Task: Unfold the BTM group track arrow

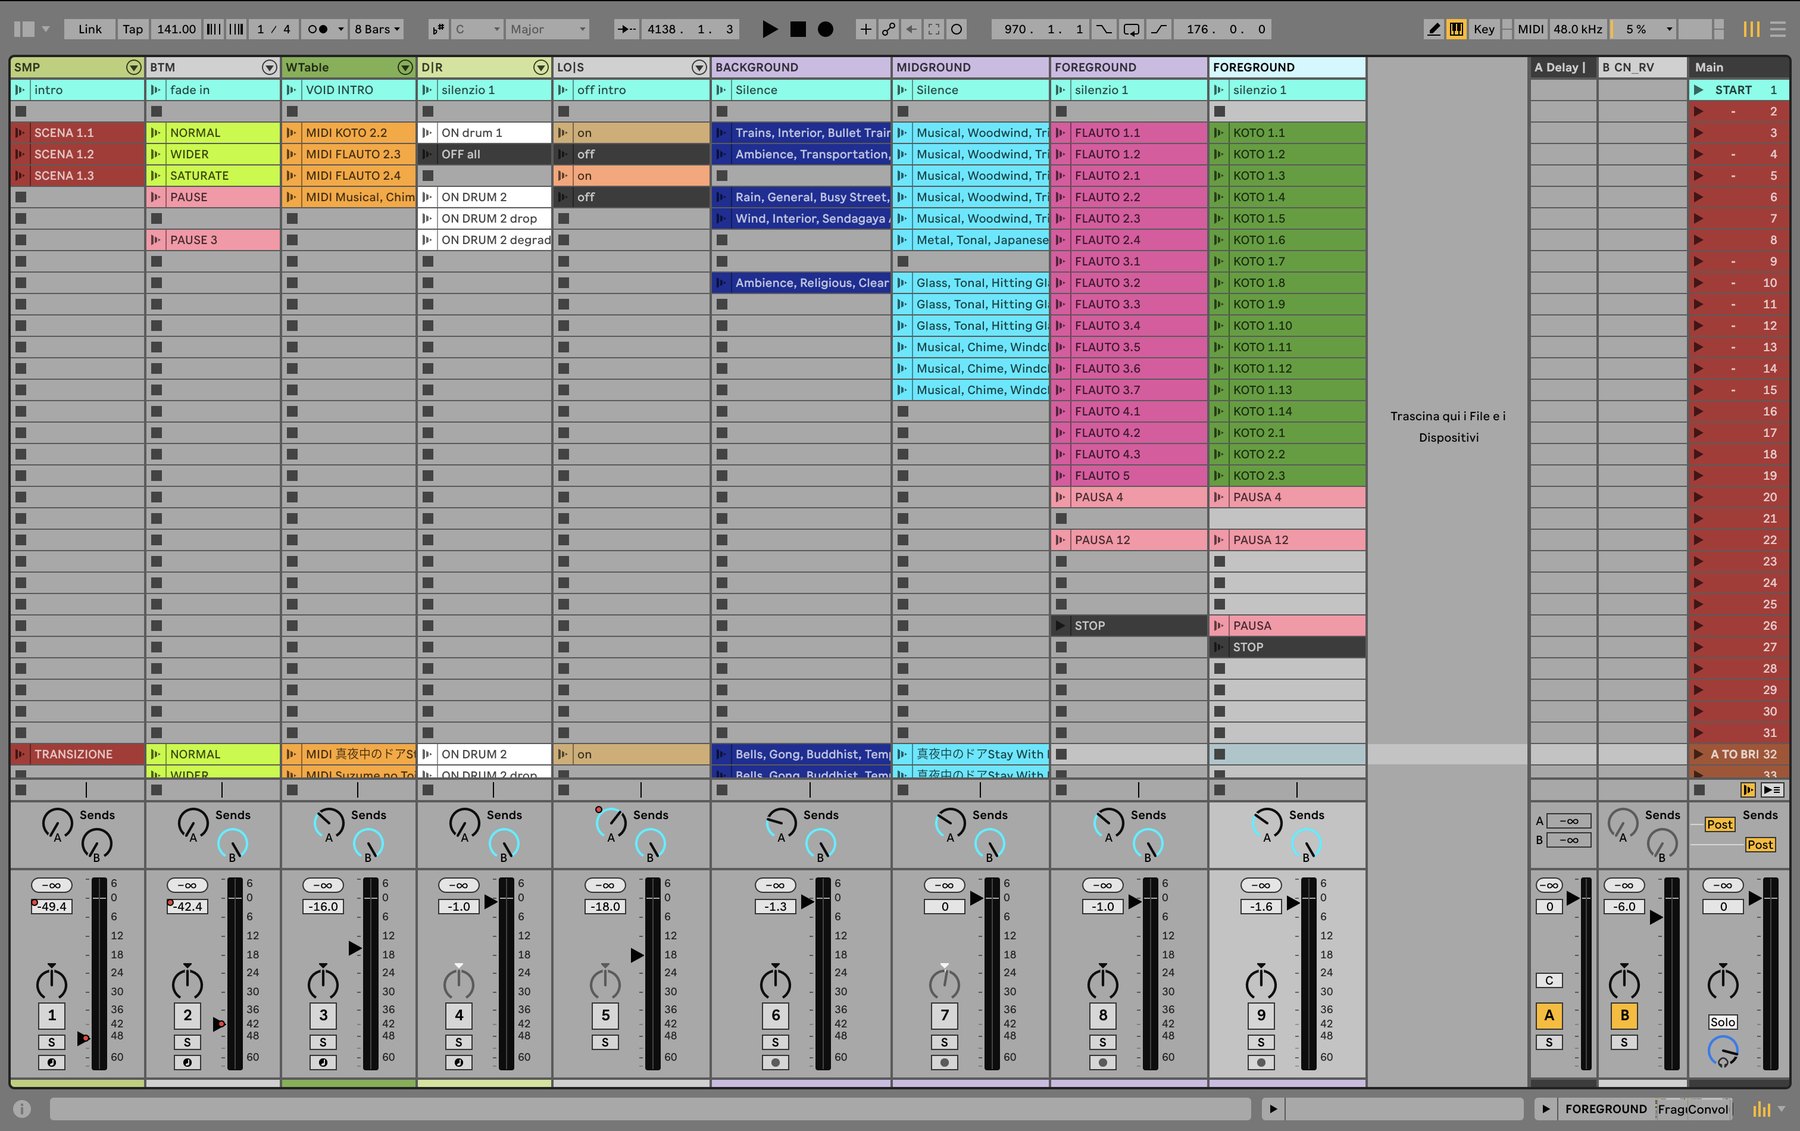Action: (269, 67)
